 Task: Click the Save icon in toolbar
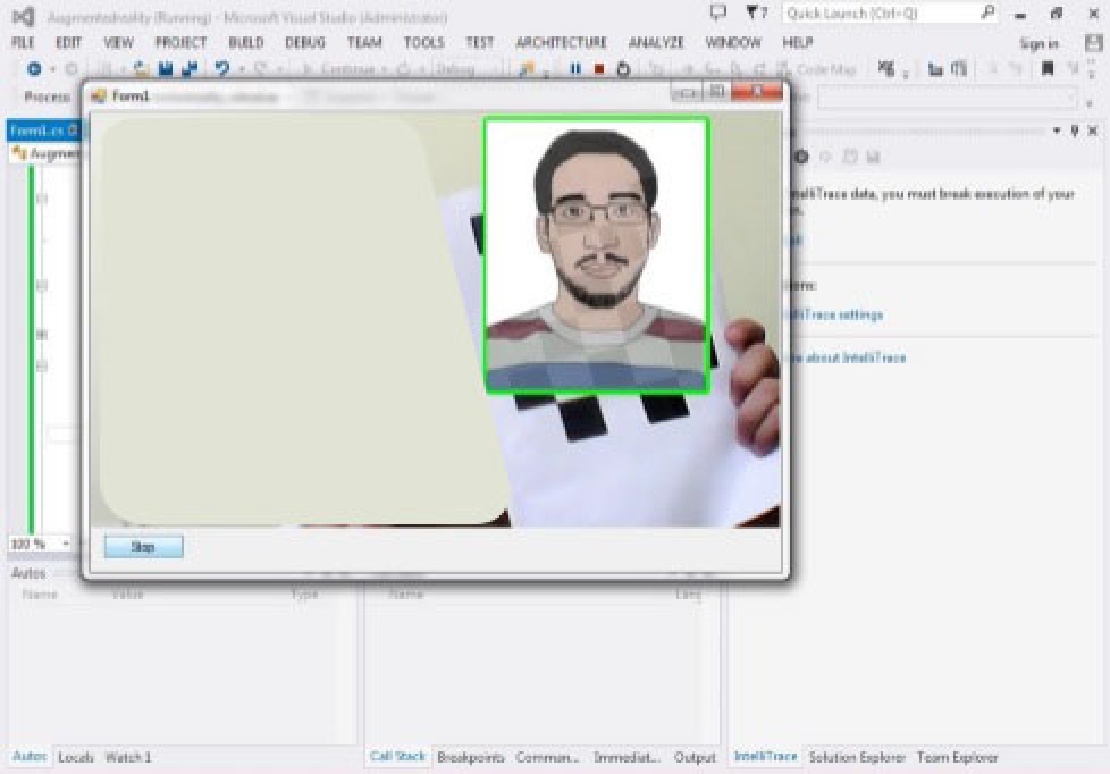(x=166, y=69)
